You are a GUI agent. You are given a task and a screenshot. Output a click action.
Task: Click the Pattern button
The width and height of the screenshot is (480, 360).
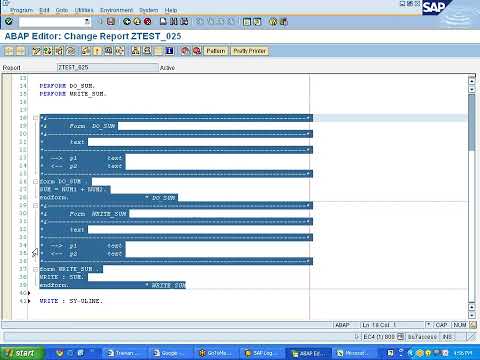(x=216, y=51)
